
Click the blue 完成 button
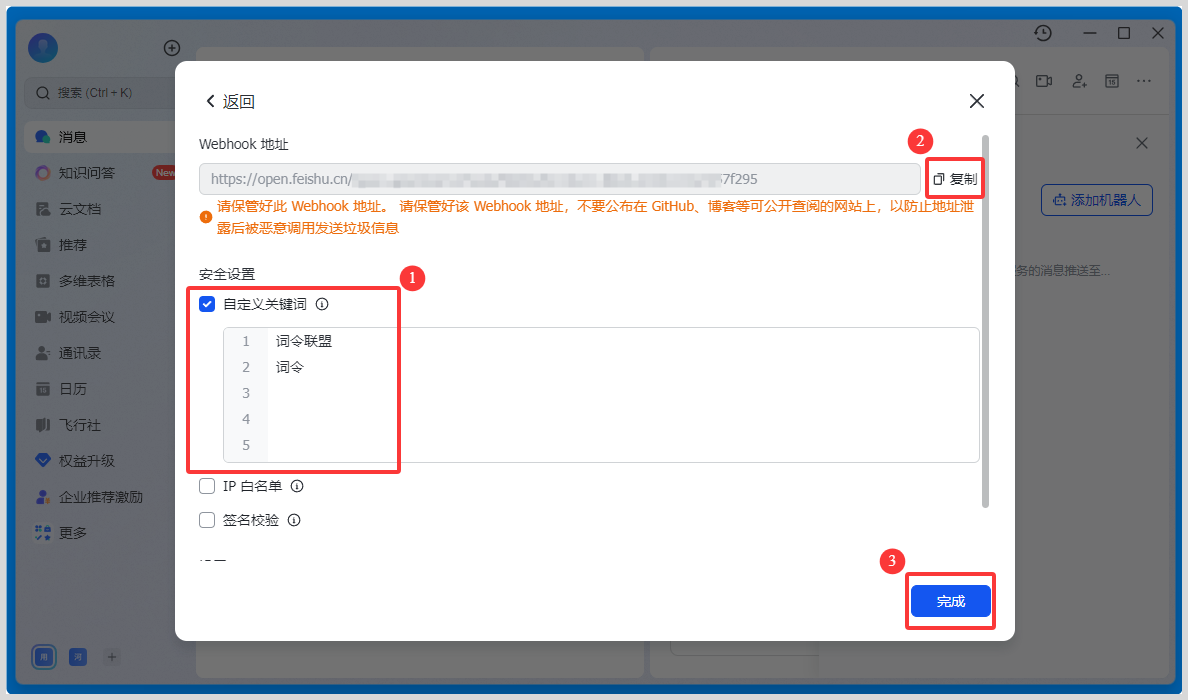(950, 601)
